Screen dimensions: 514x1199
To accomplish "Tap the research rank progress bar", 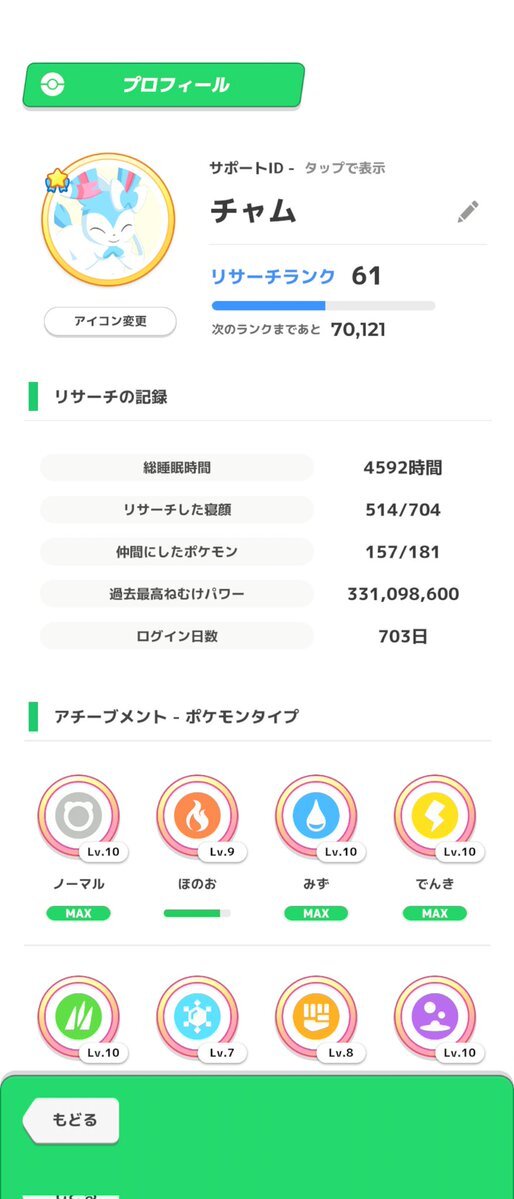I will click(324, 306).
